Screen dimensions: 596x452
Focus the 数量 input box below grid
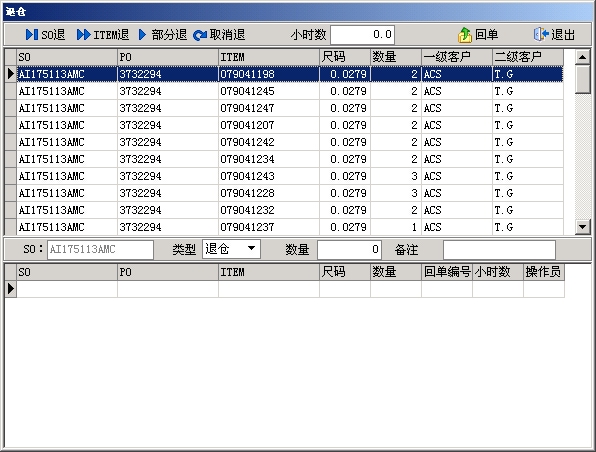click(x=349, y=250)
